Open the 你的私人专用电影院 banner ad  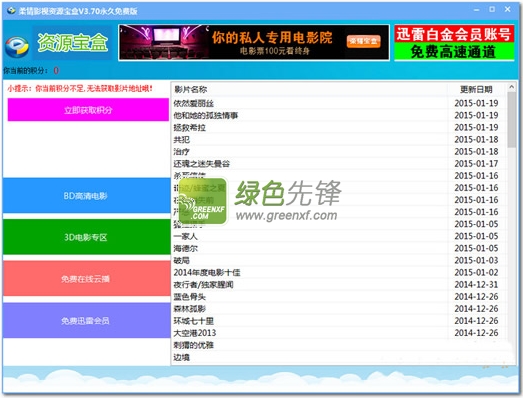click(x=254, y=42)
